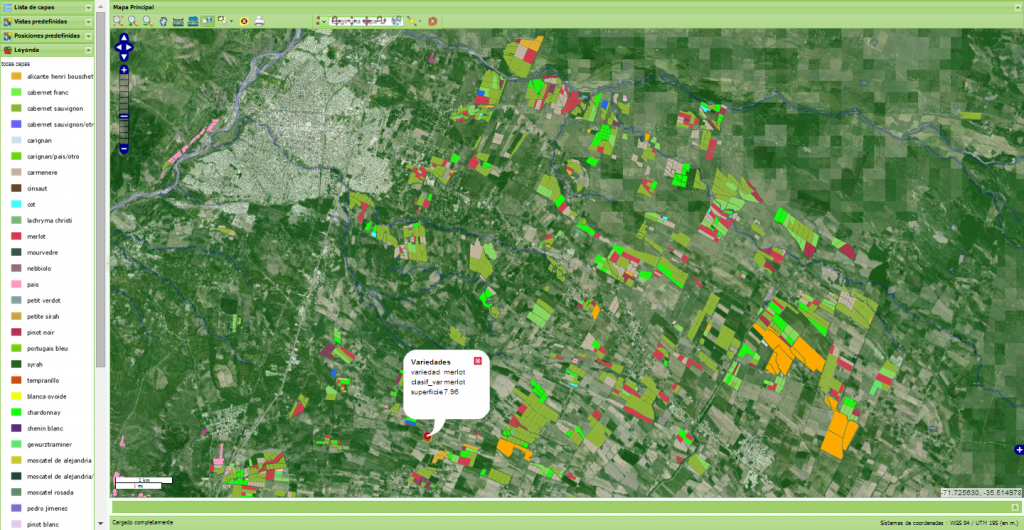Activate the pan hand tool

163,20
